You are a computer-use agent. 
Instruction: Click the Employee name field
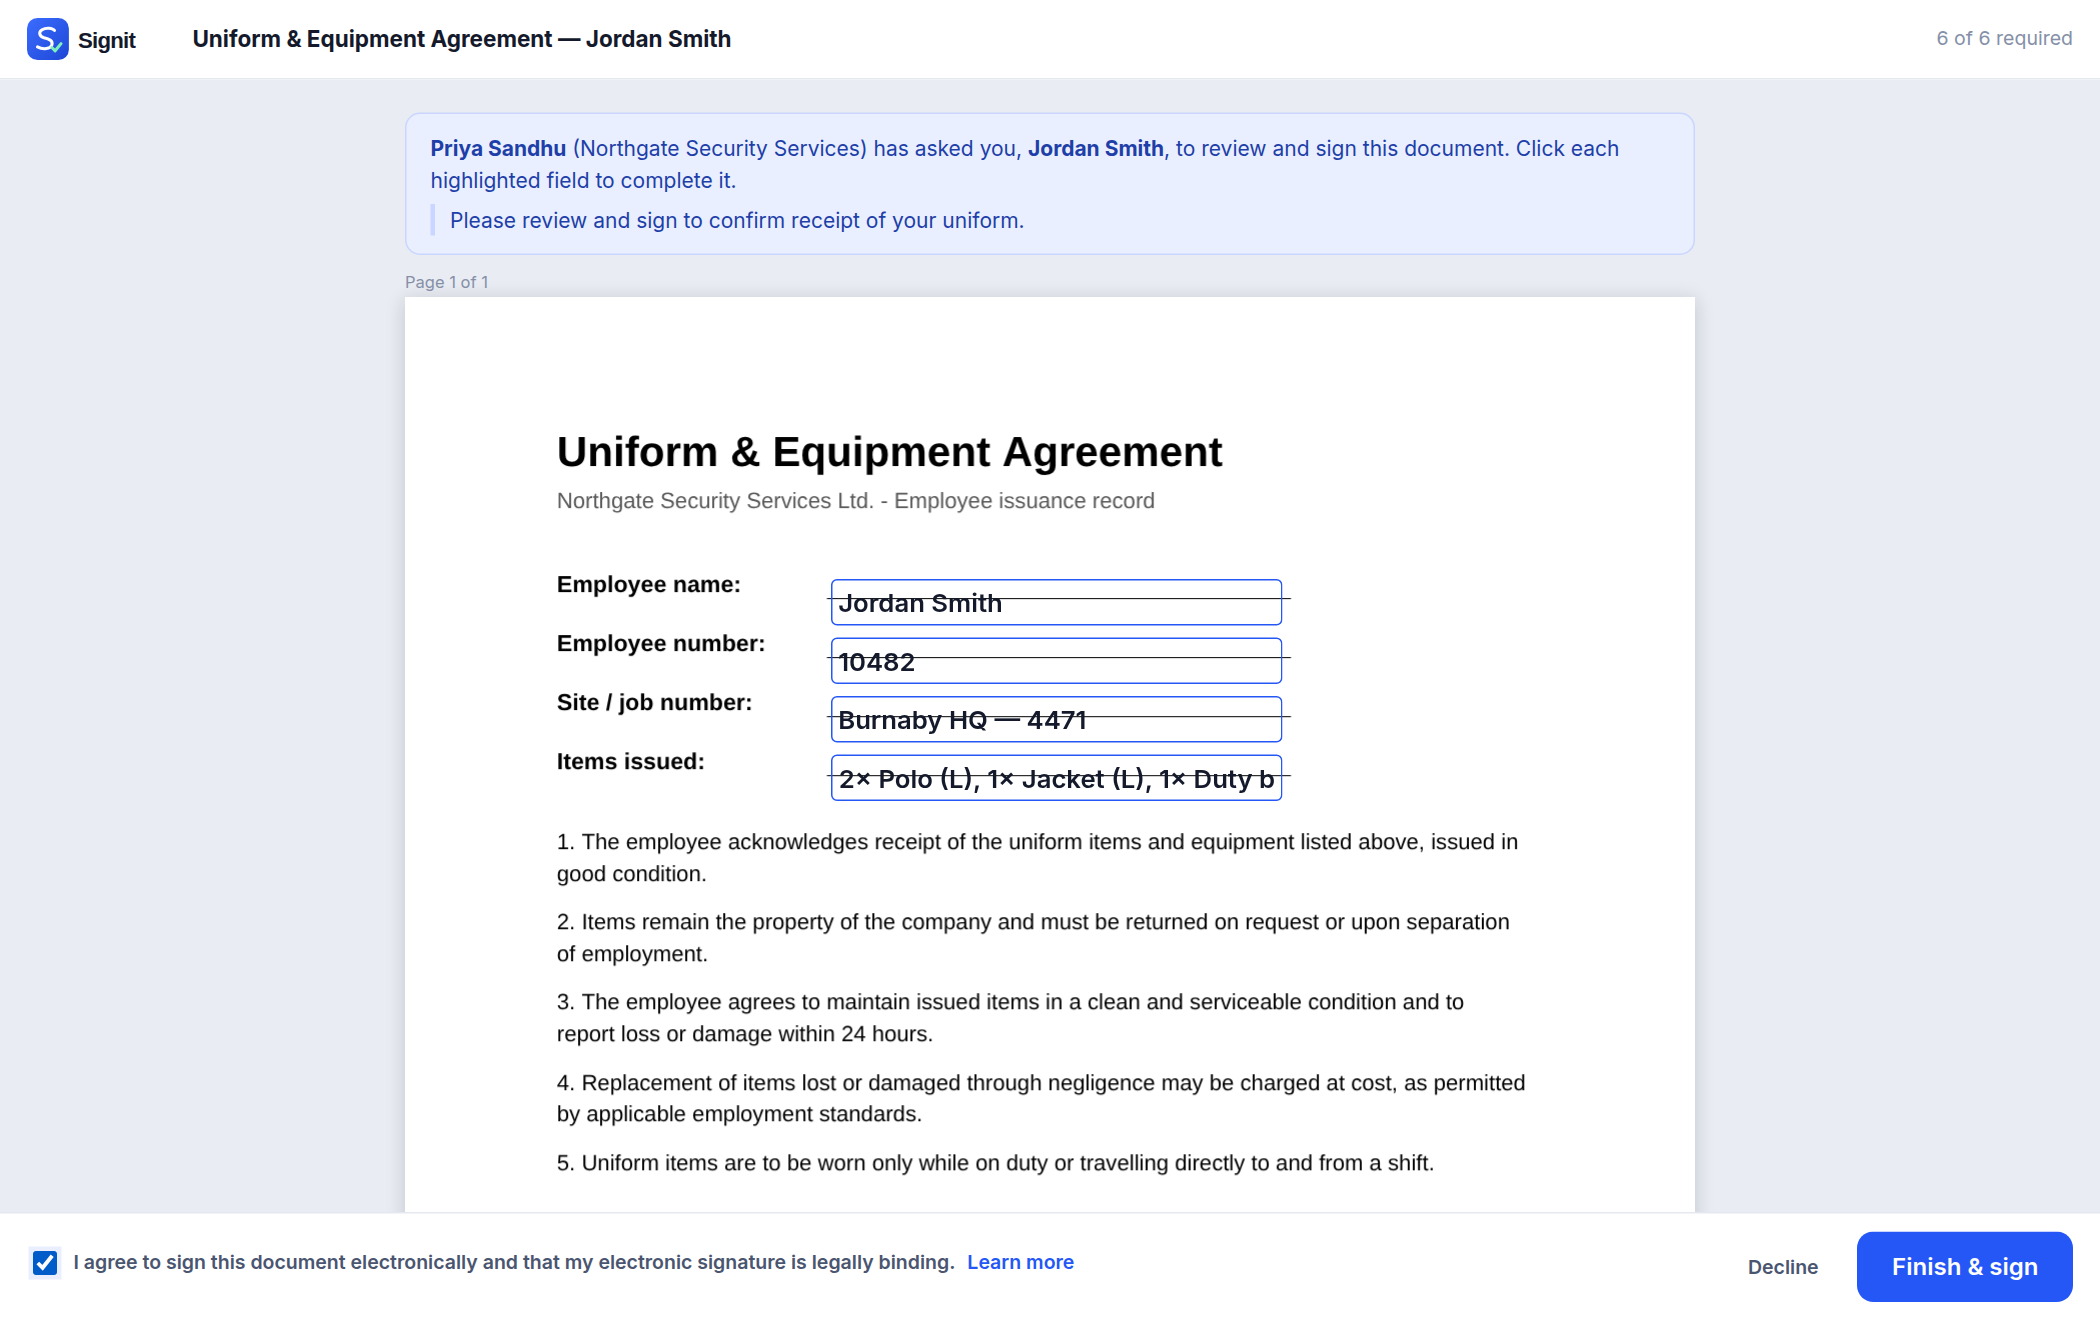pyautogui.click(x=1056, y=602)
